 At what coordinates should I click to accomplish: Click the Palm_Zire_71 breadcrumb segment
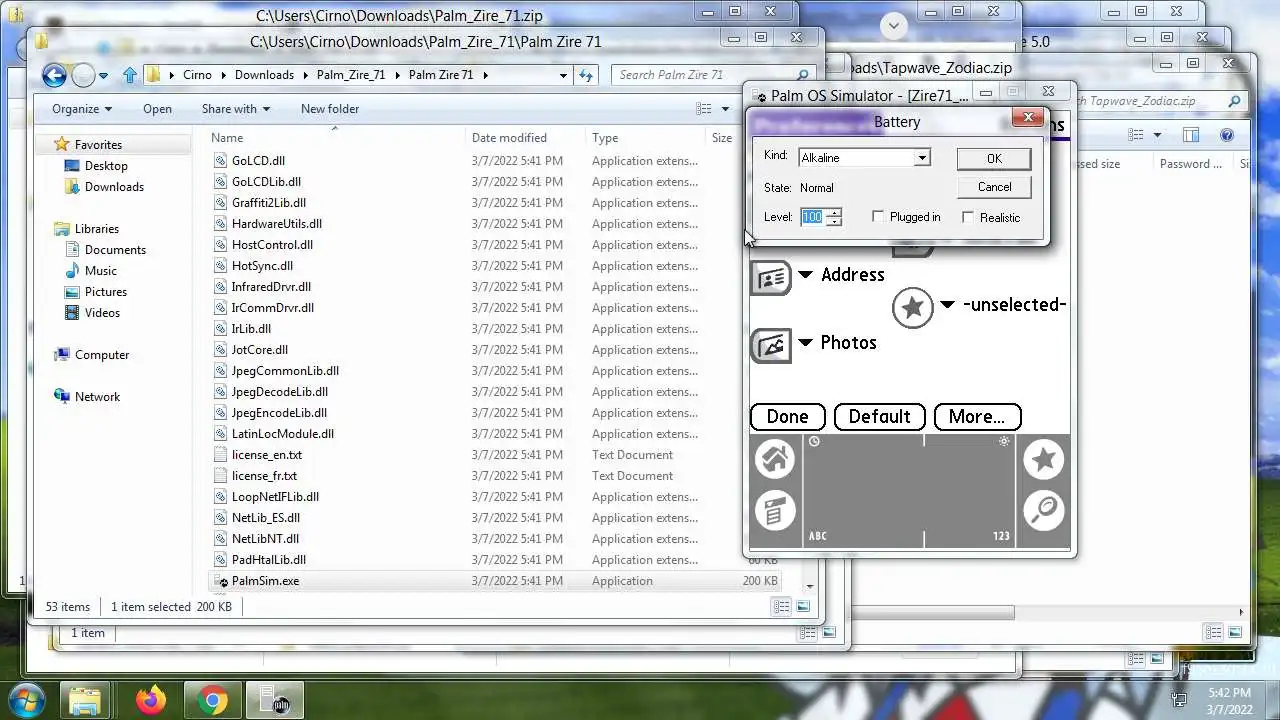point(350,75)
